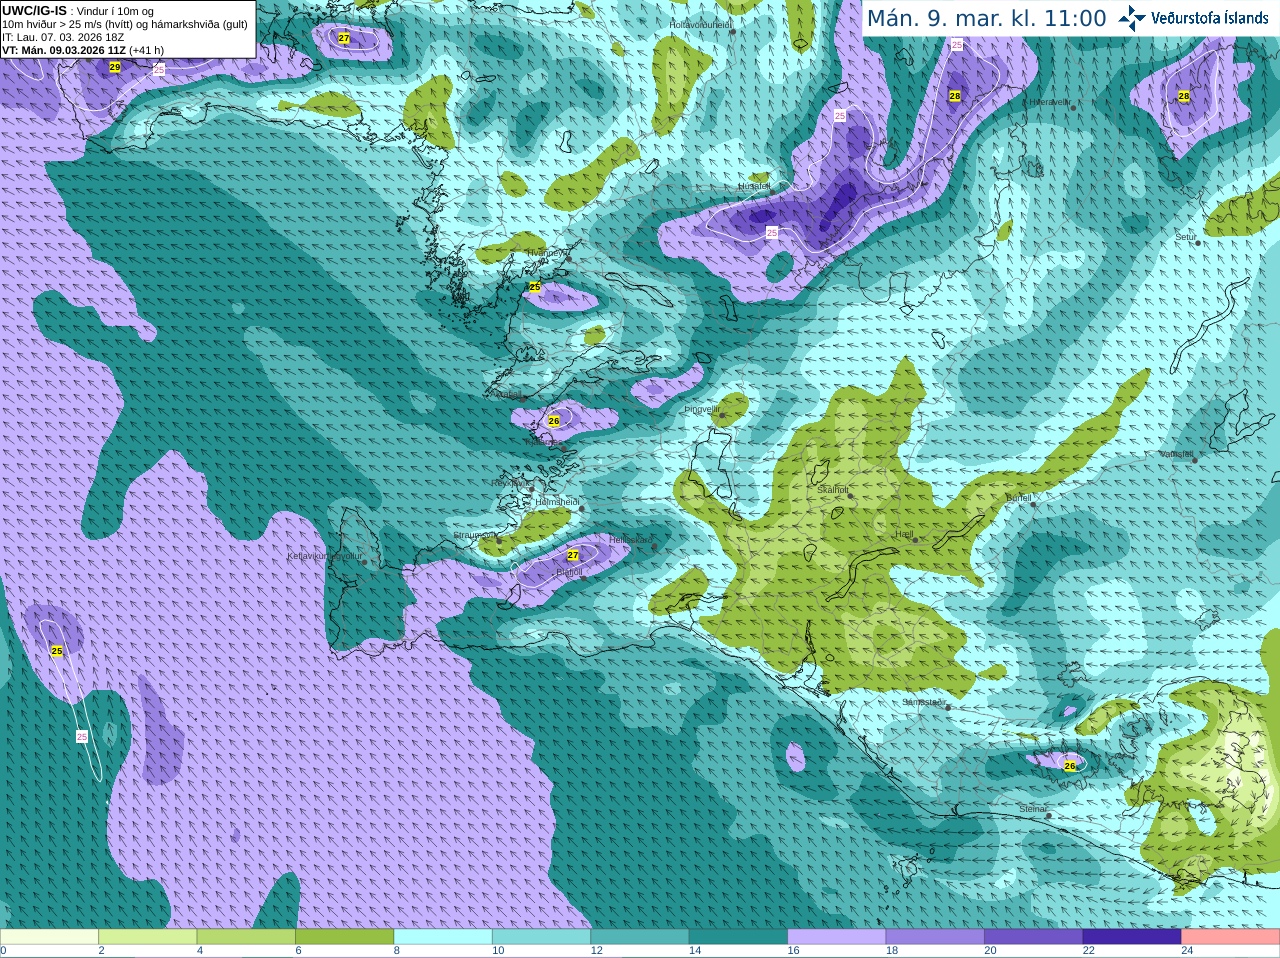This screenshot has width=1280, height=958.
Task: Click the UWC/IG-IS model title
Action: point(34,10)
